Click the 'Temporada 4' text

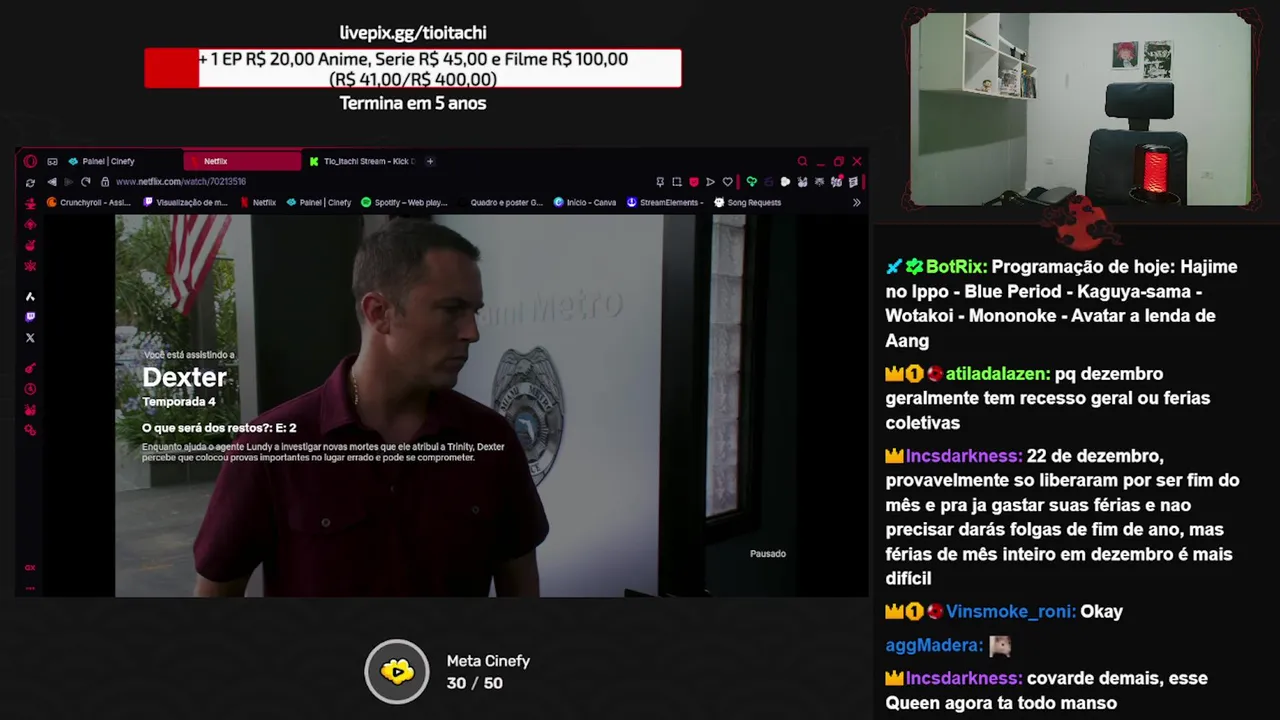click(x=179, y=402)
